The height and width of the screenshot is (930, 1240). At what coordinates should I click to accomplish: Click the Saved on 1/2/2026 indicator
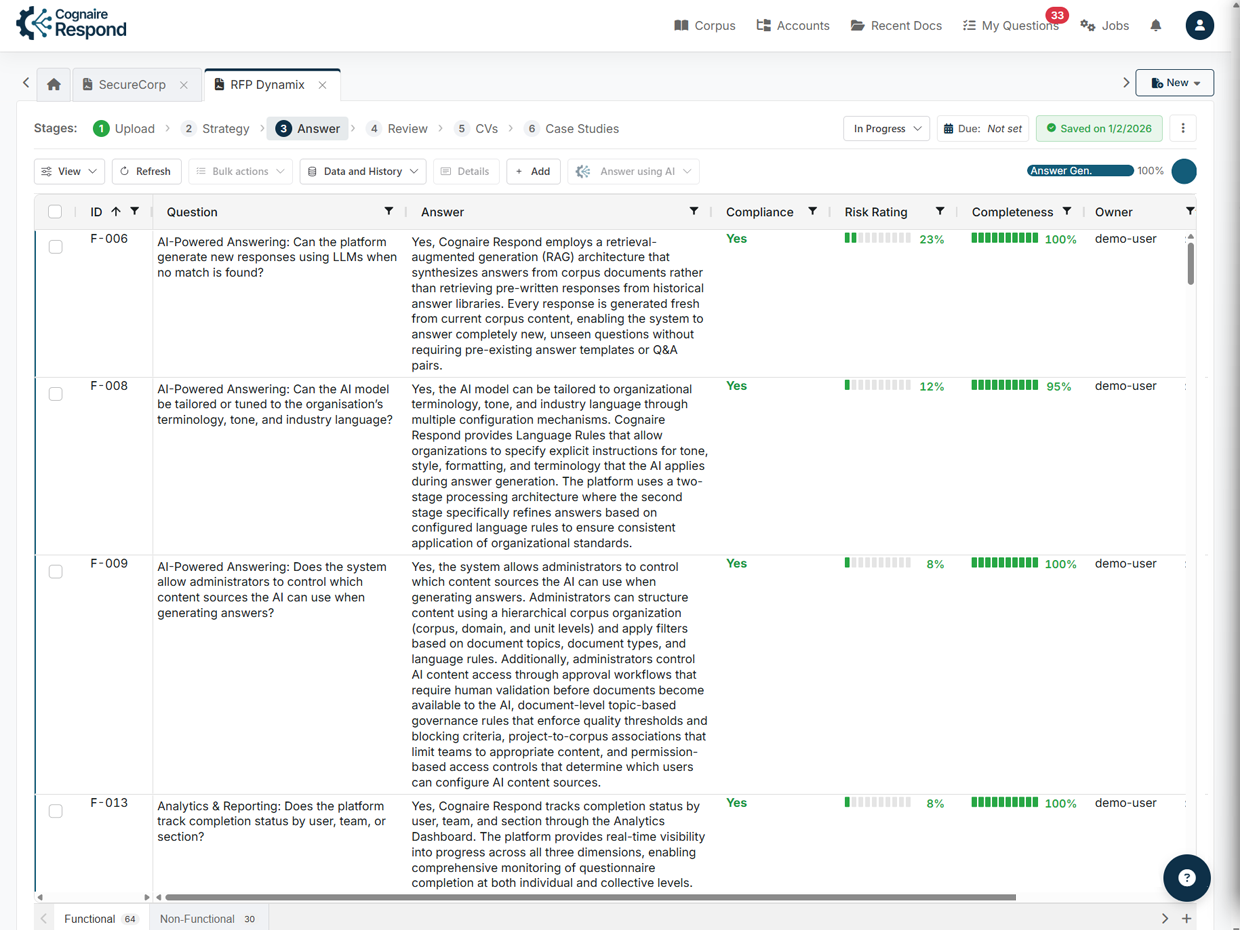click(1099, 130)
